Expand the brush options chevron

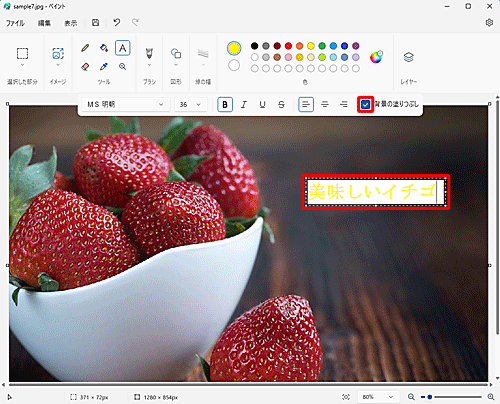pos(149,65)
